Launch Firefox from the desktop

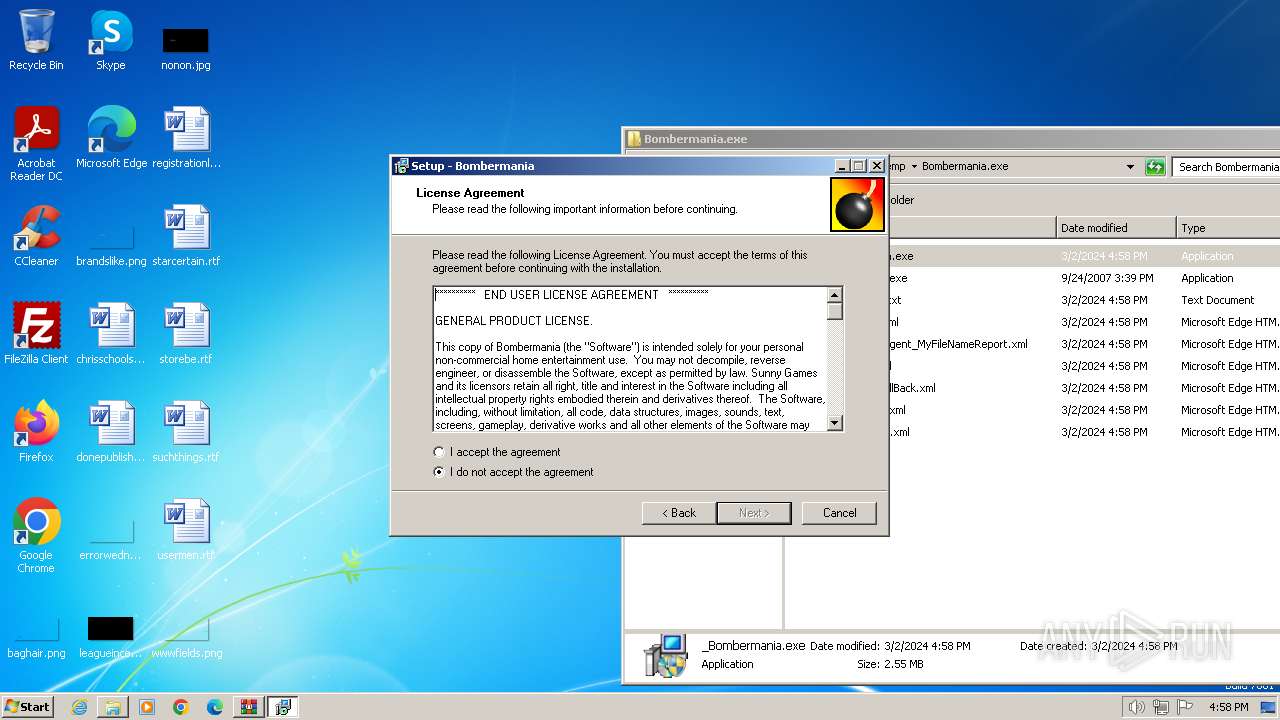(x=36, y=432)
